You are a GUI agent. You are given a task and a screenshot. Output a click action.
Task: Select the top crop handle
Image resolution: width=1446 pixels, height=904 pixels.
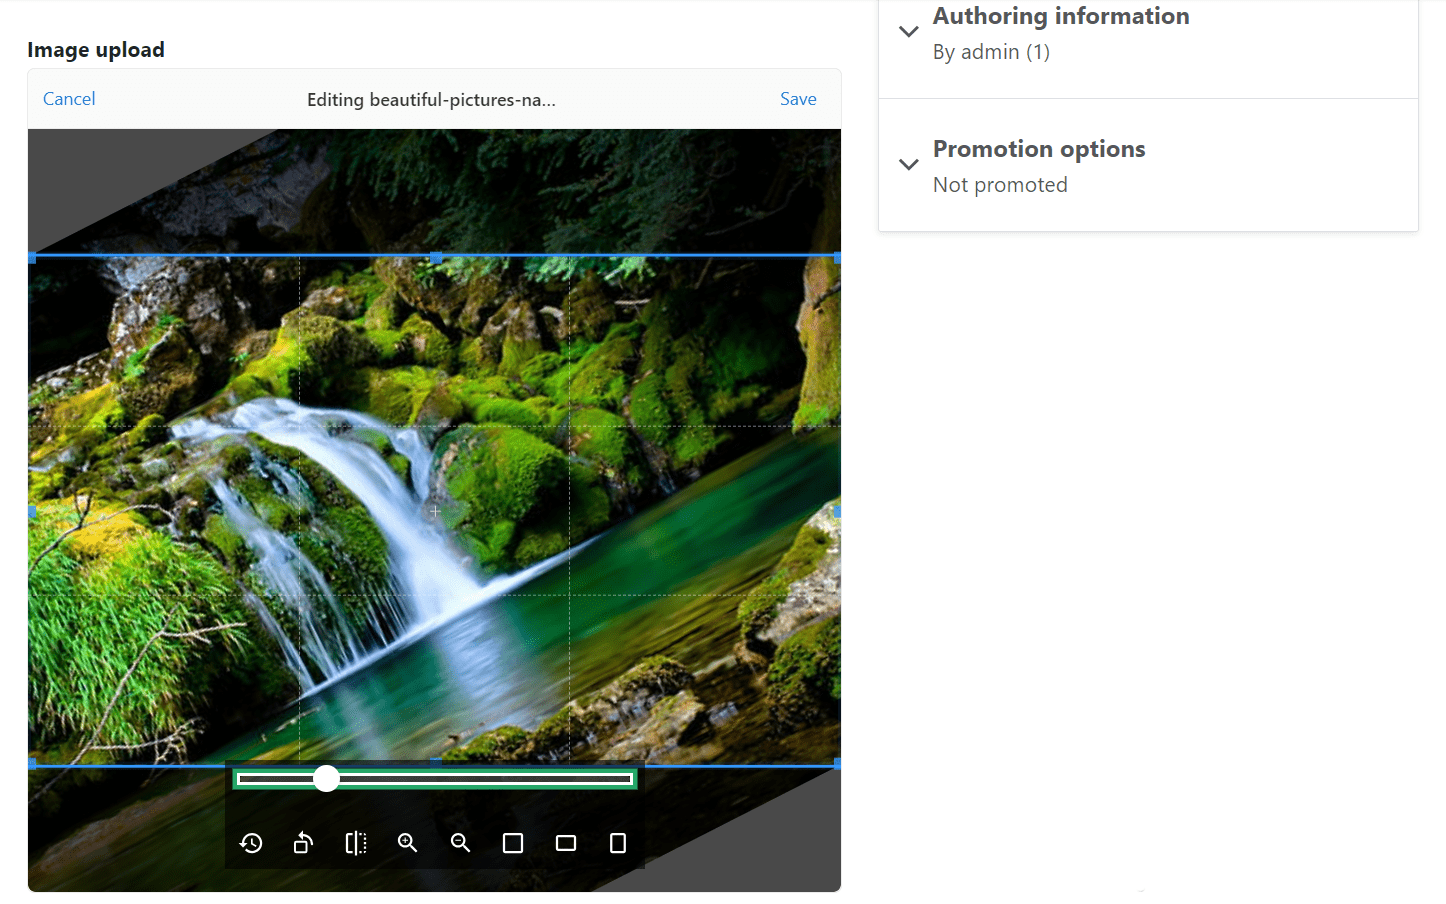click(435, 257)
